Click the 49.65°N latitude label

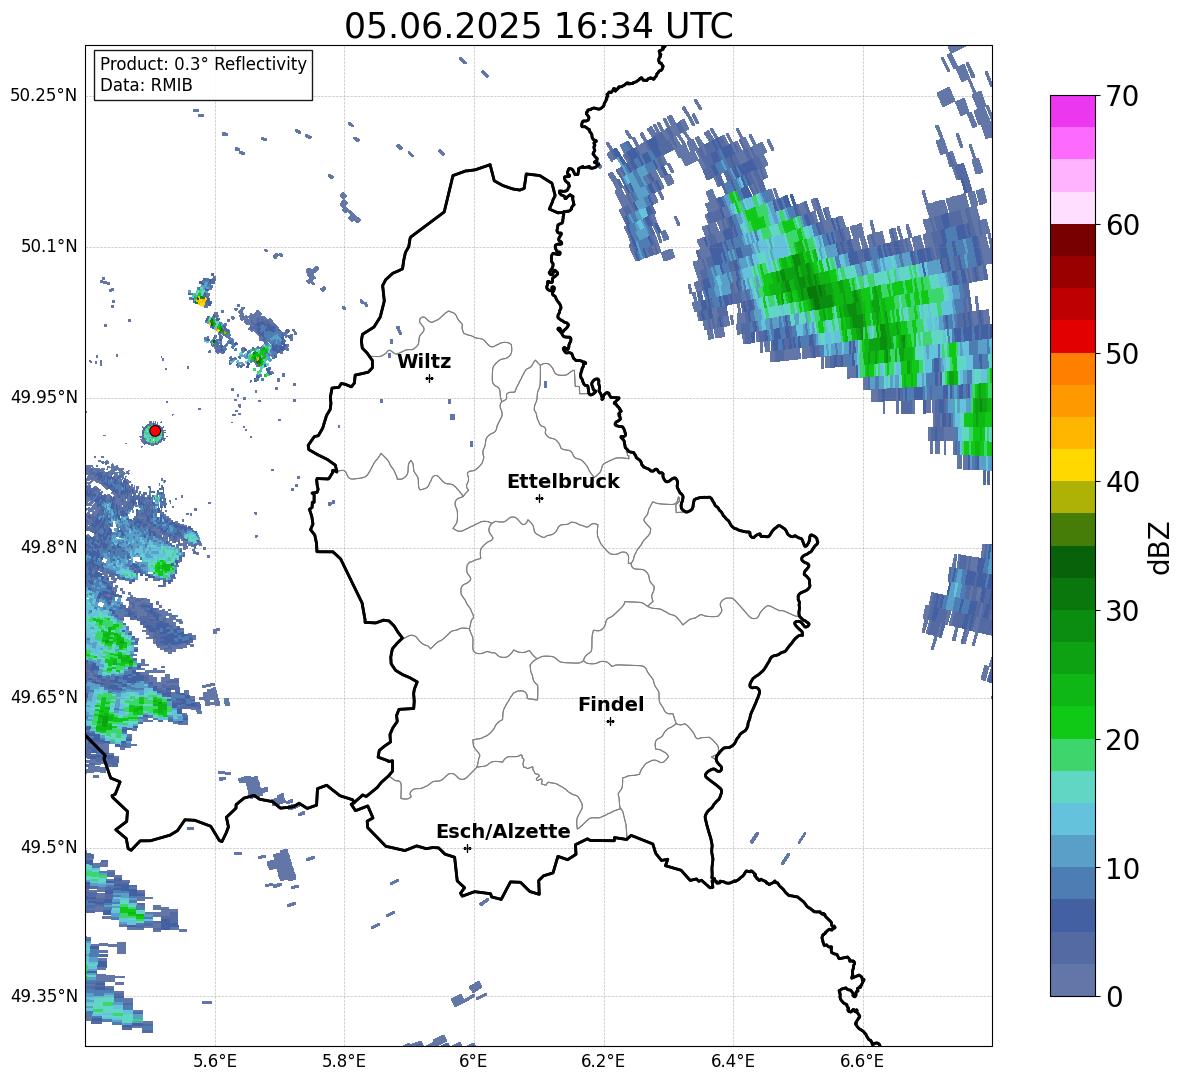pyautogui.click(x=44, y=696)
